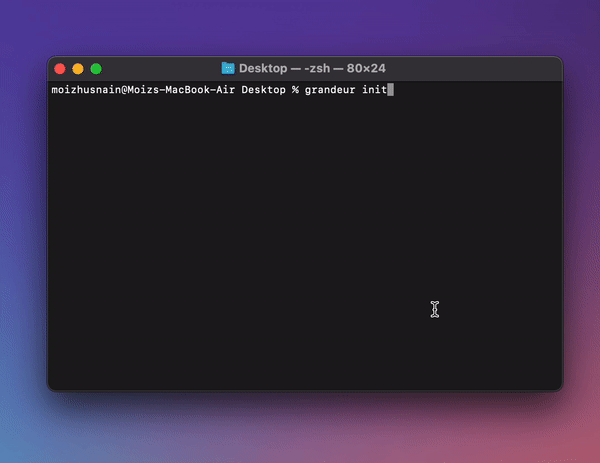Viewport: 600px width, 463px height.
Task: Minimize Terminal using the yellow button
Action: click(78, 69)
